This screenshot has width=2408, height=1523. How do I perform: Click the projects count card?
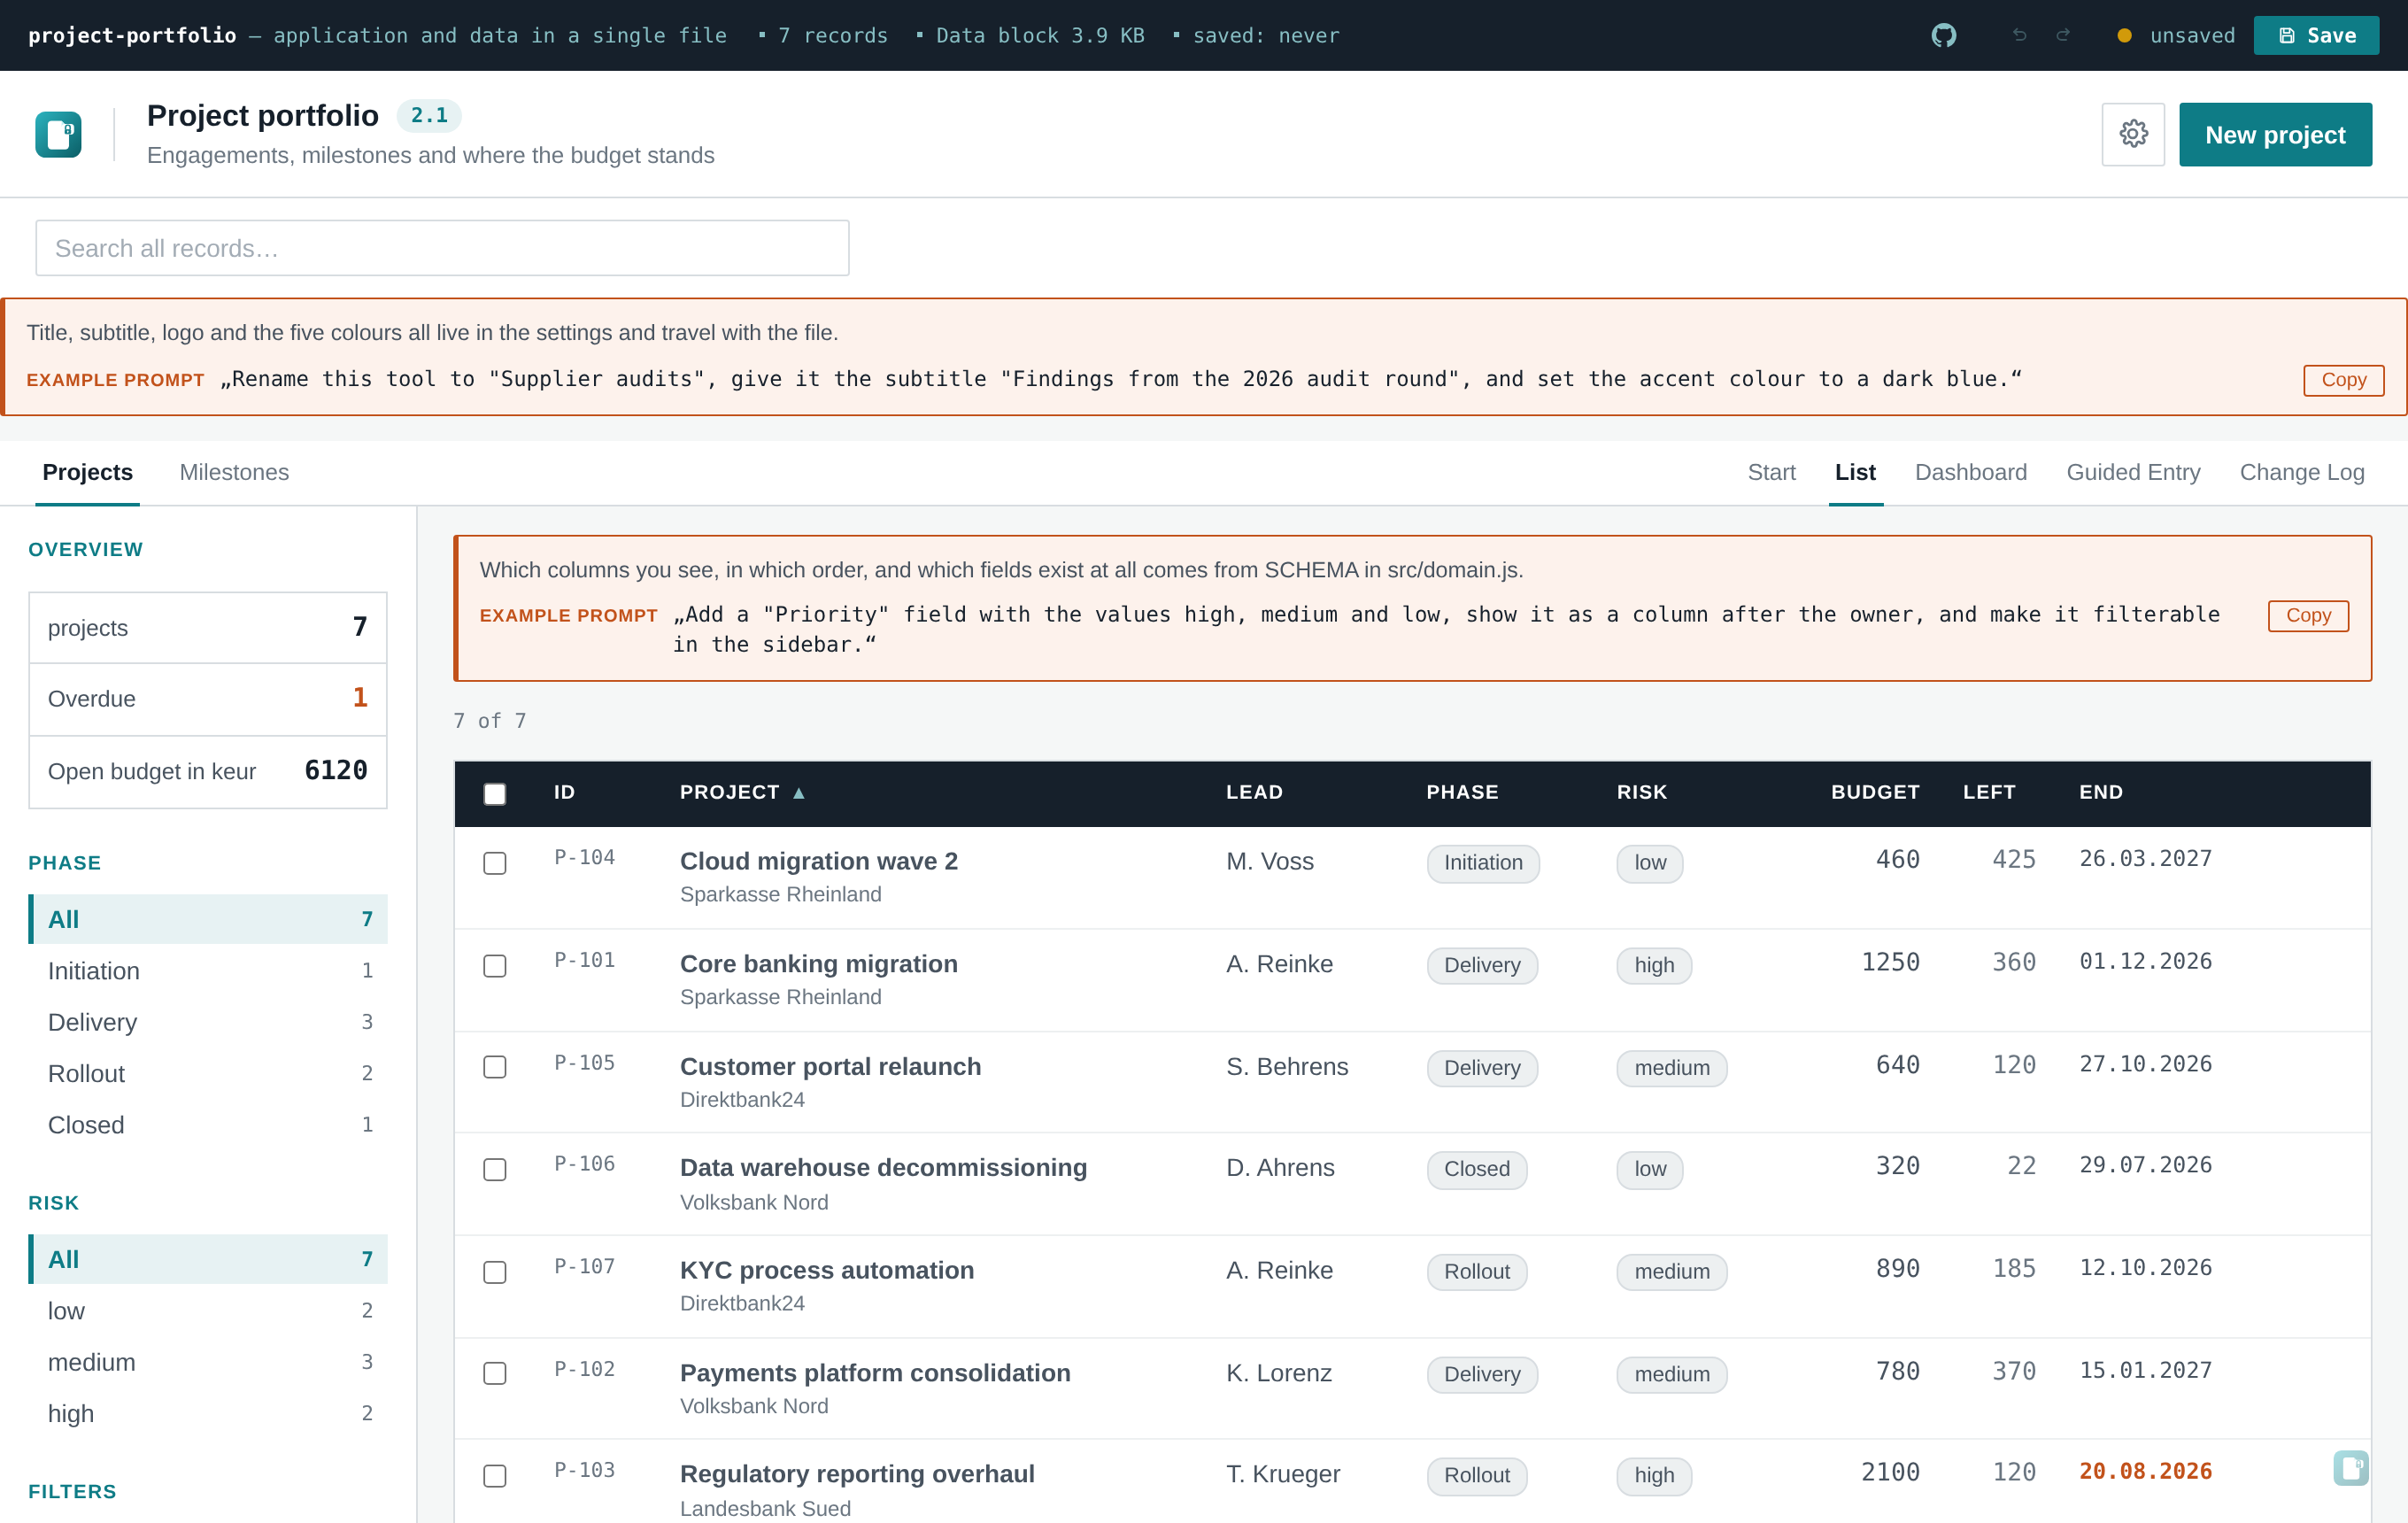[x=208, y=627]
